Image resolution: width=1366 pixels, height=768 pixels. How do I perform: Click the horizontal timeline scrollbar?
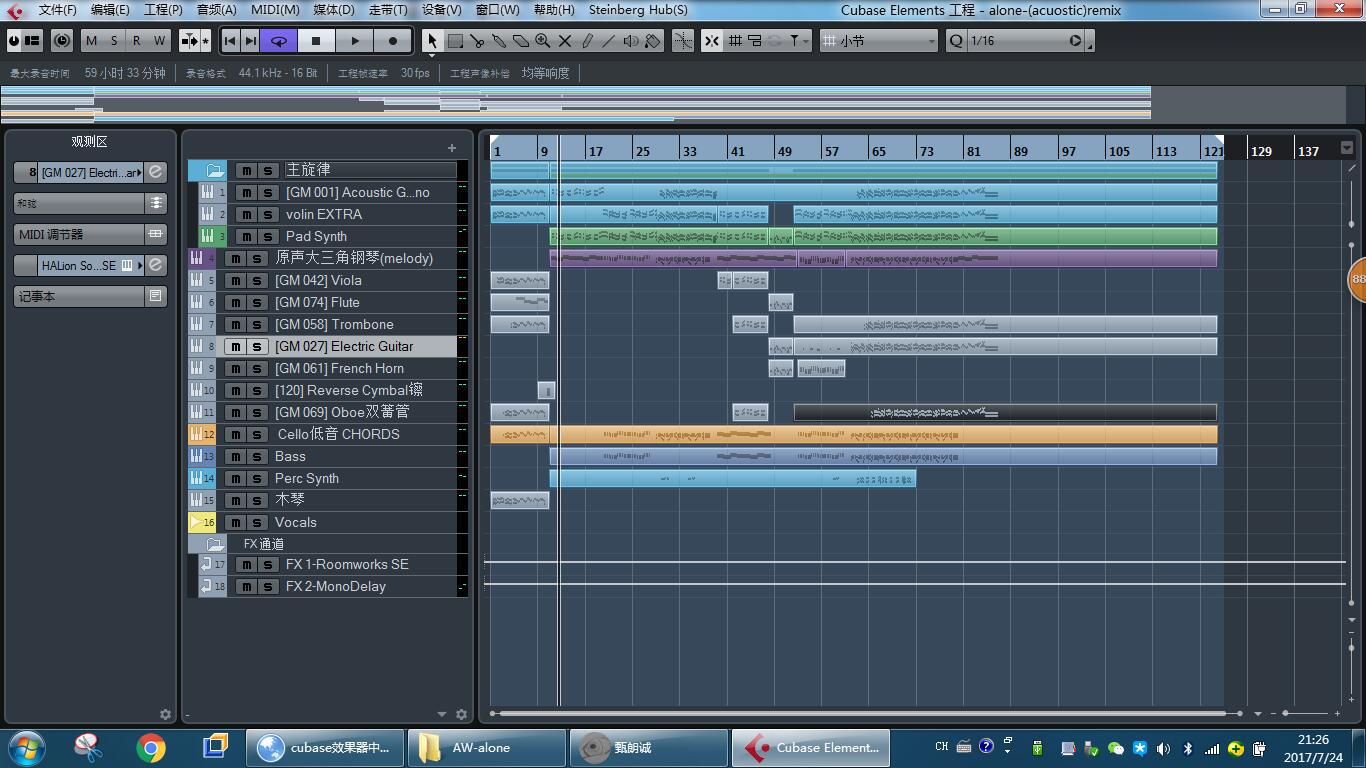click(x=863, y=713)
